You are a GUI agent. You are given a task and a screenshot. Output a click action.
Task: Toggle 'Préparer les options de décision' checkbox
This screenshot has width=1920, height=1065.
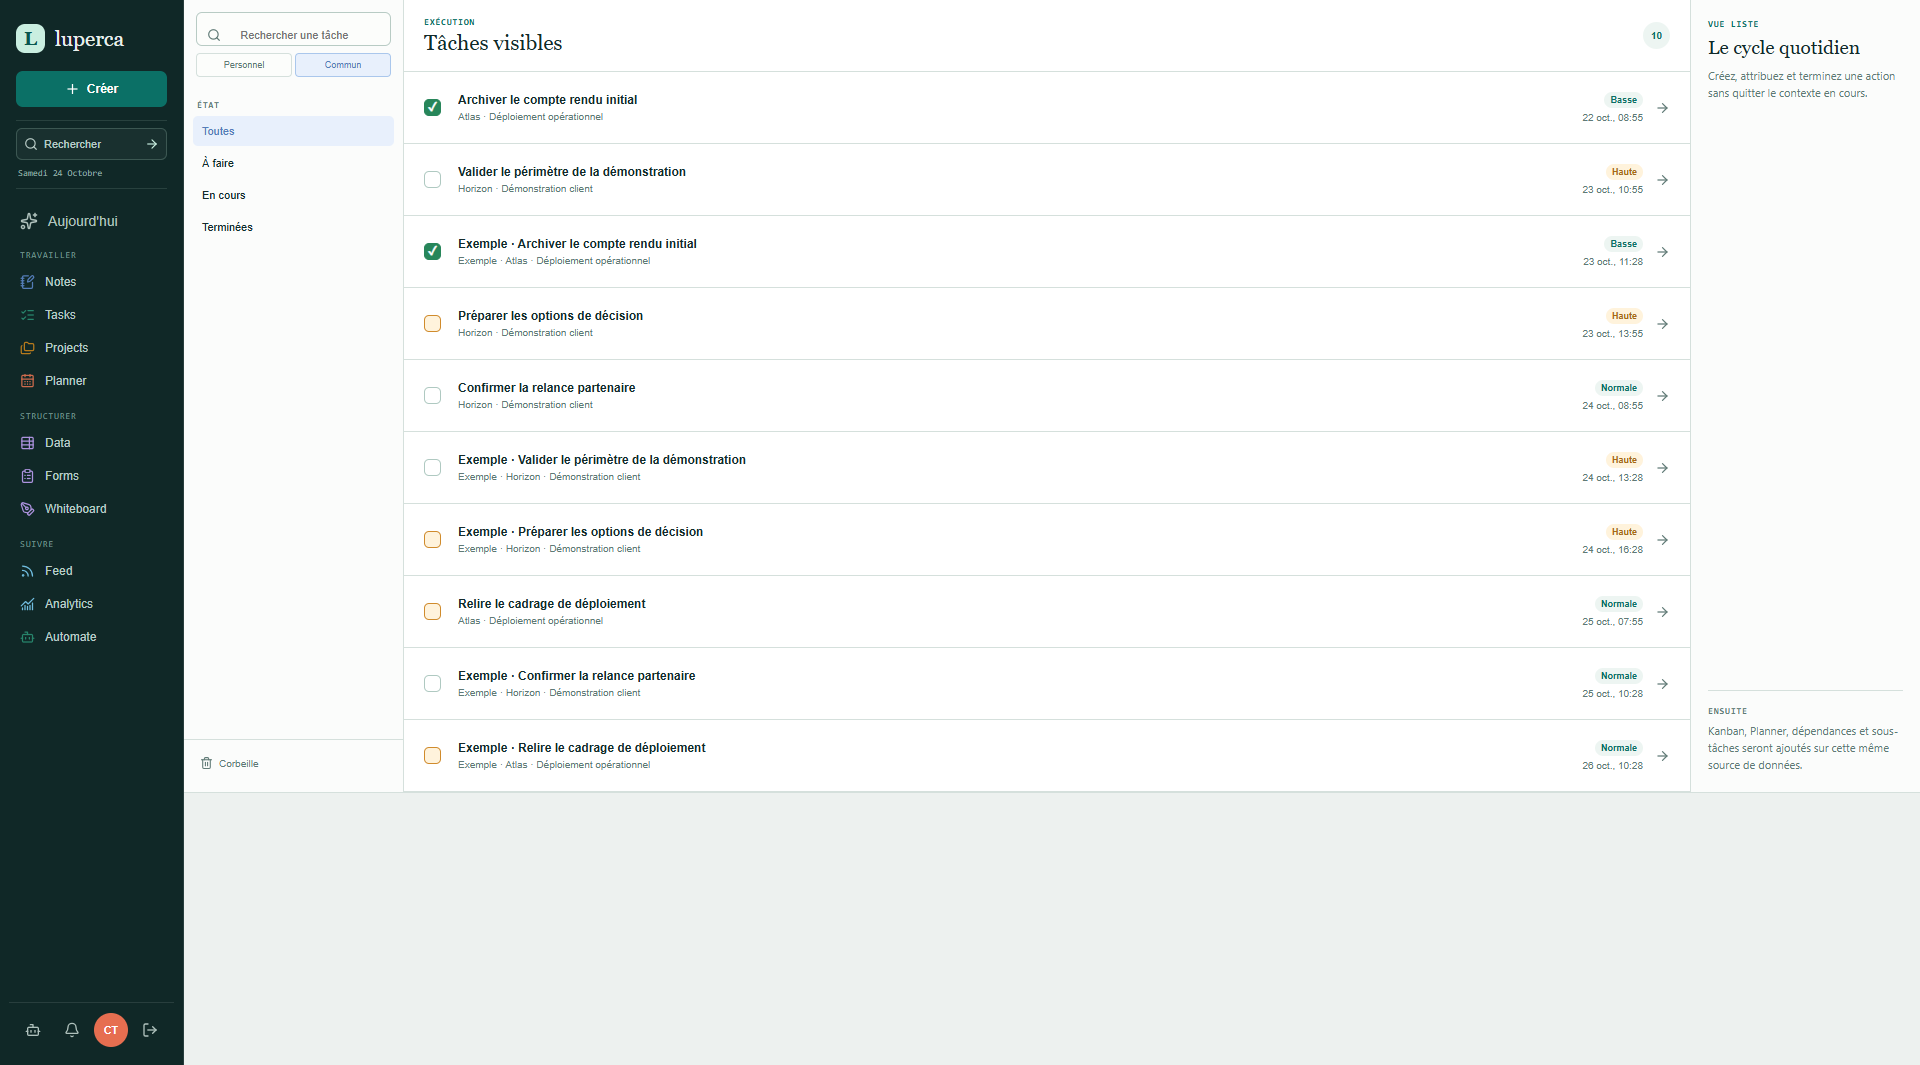pos(432,323)
